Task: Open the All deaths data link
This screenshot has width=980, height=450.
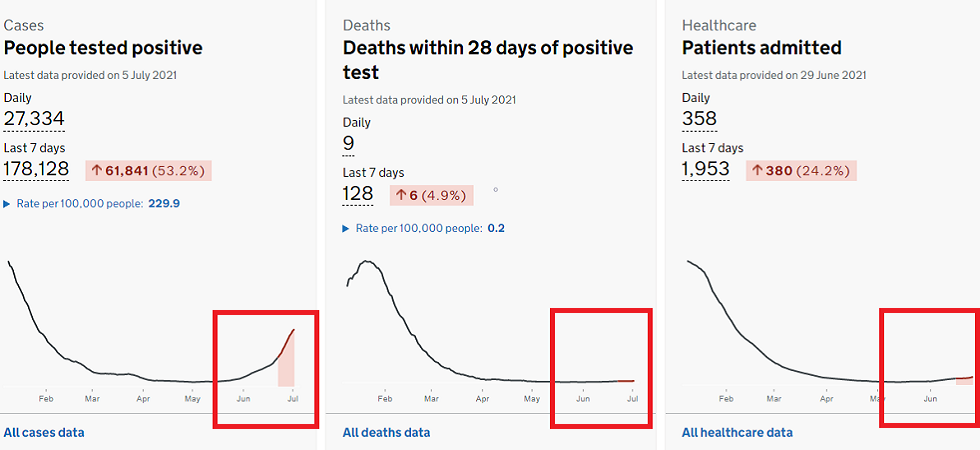Action: [x=386, y=432]
